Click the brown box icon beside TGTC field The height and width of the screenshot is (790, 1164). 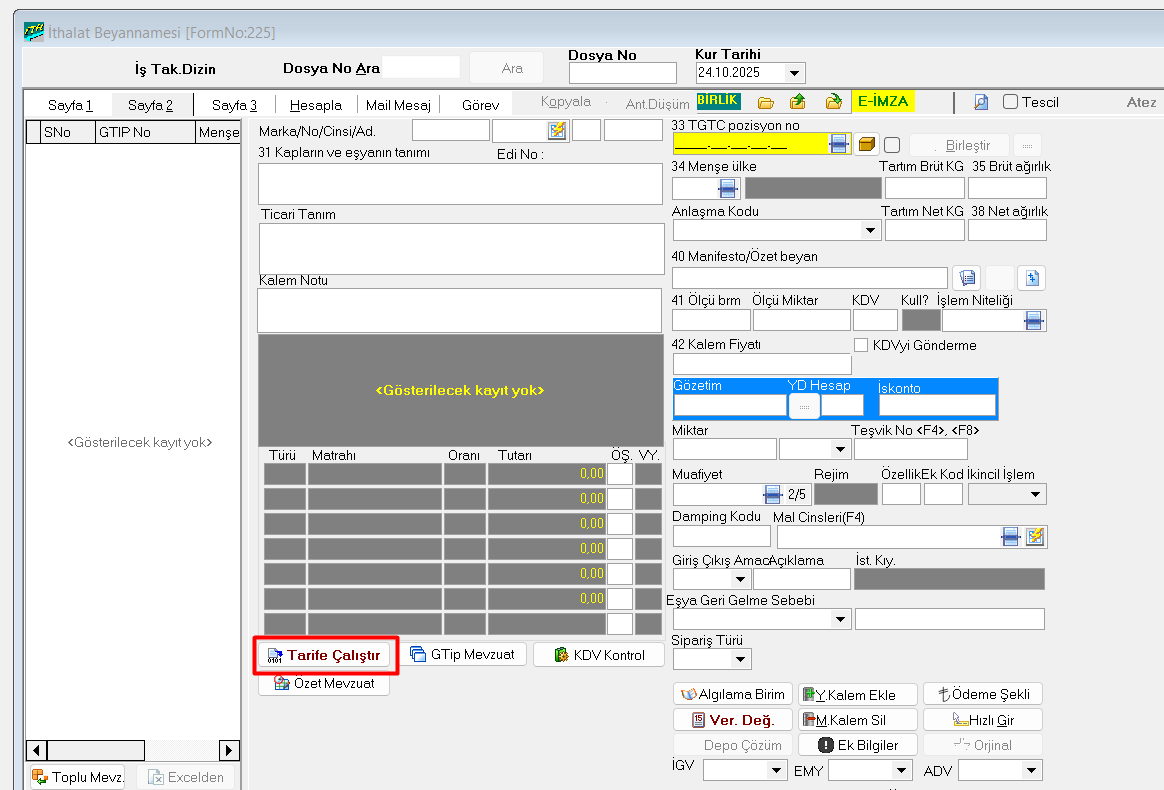coord(867,143)
